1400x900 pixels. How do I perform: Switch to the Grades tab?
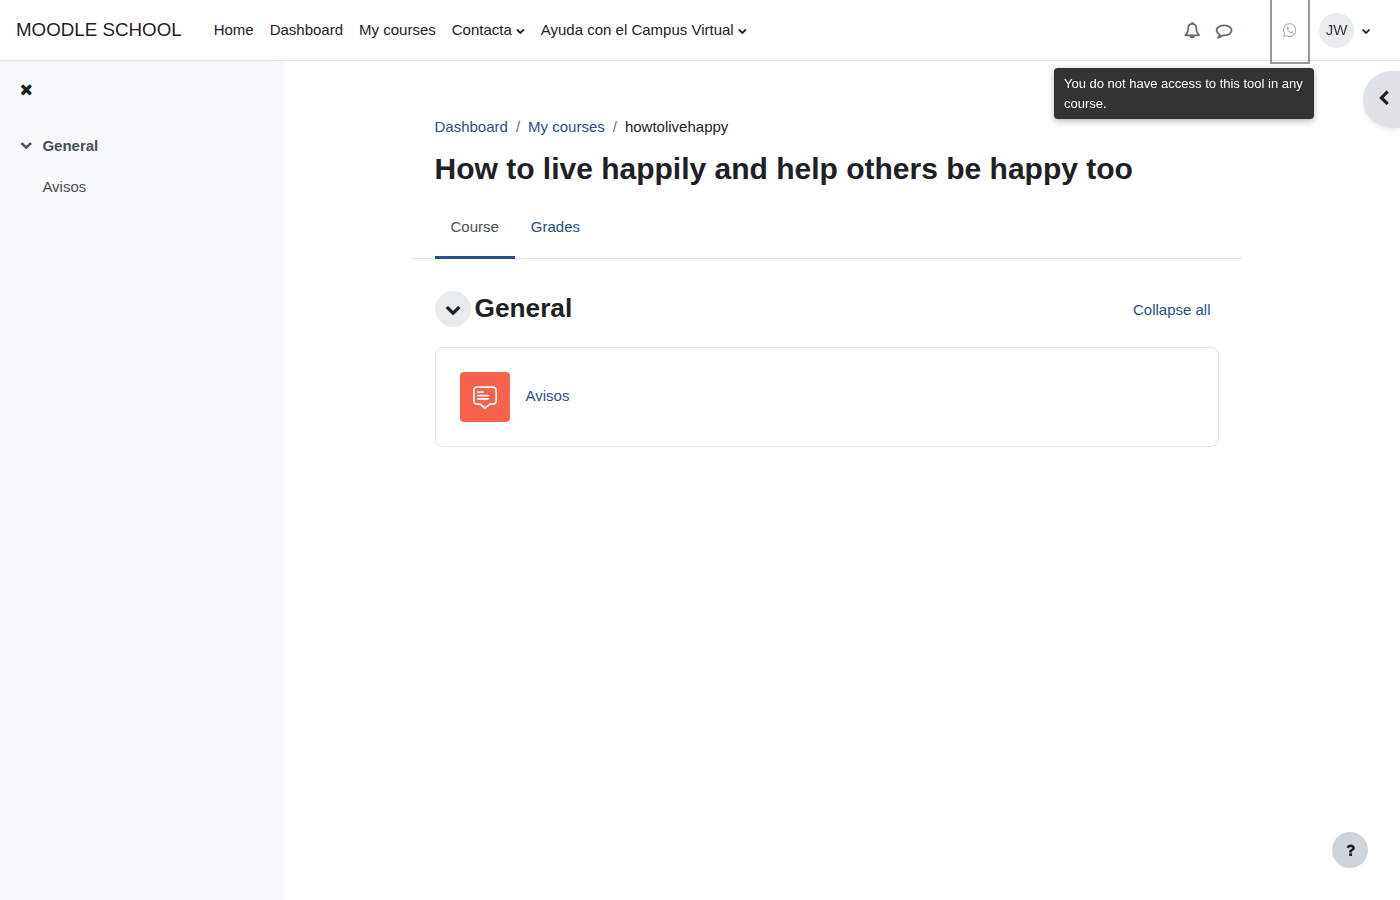555,228
